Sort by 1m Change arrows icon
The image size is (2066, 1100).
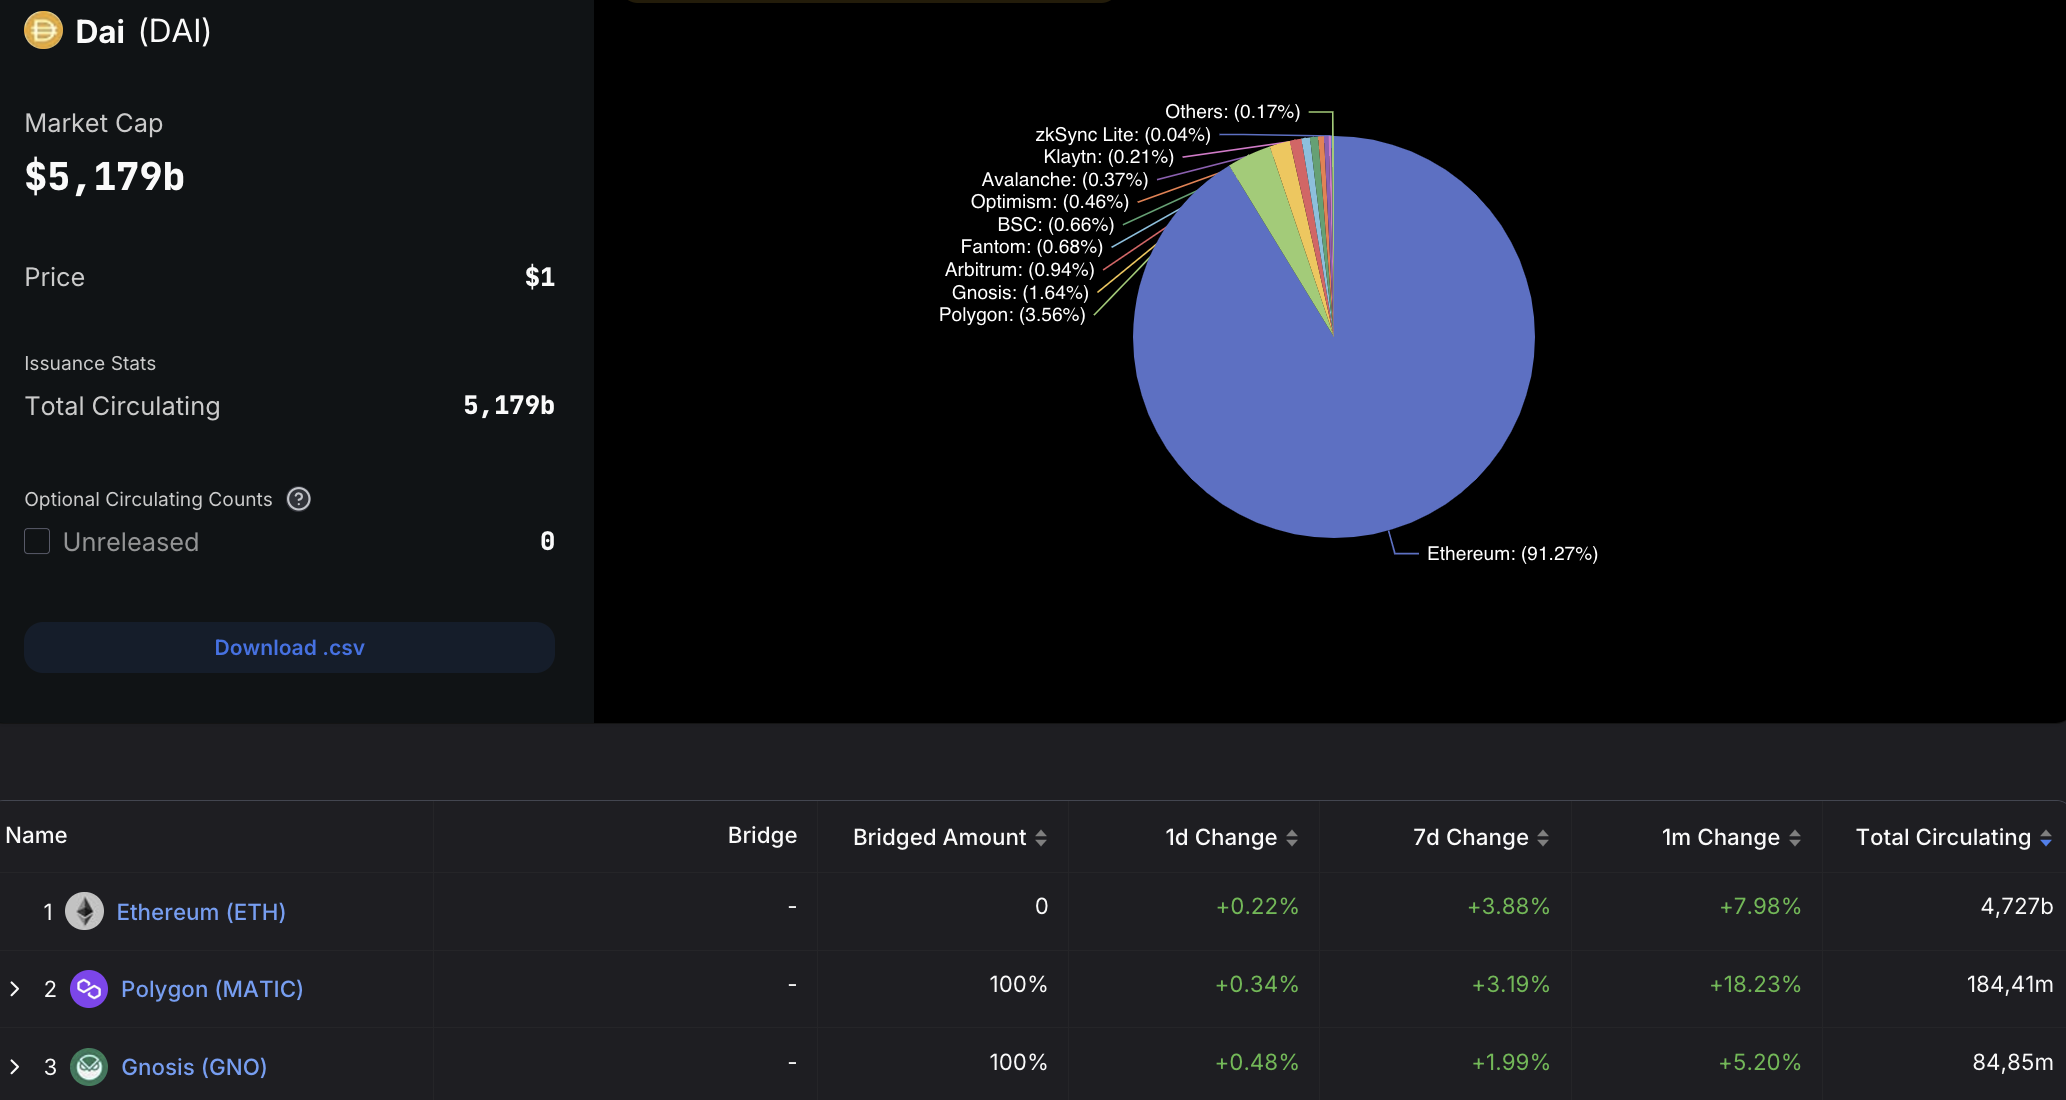(1795, 838)
